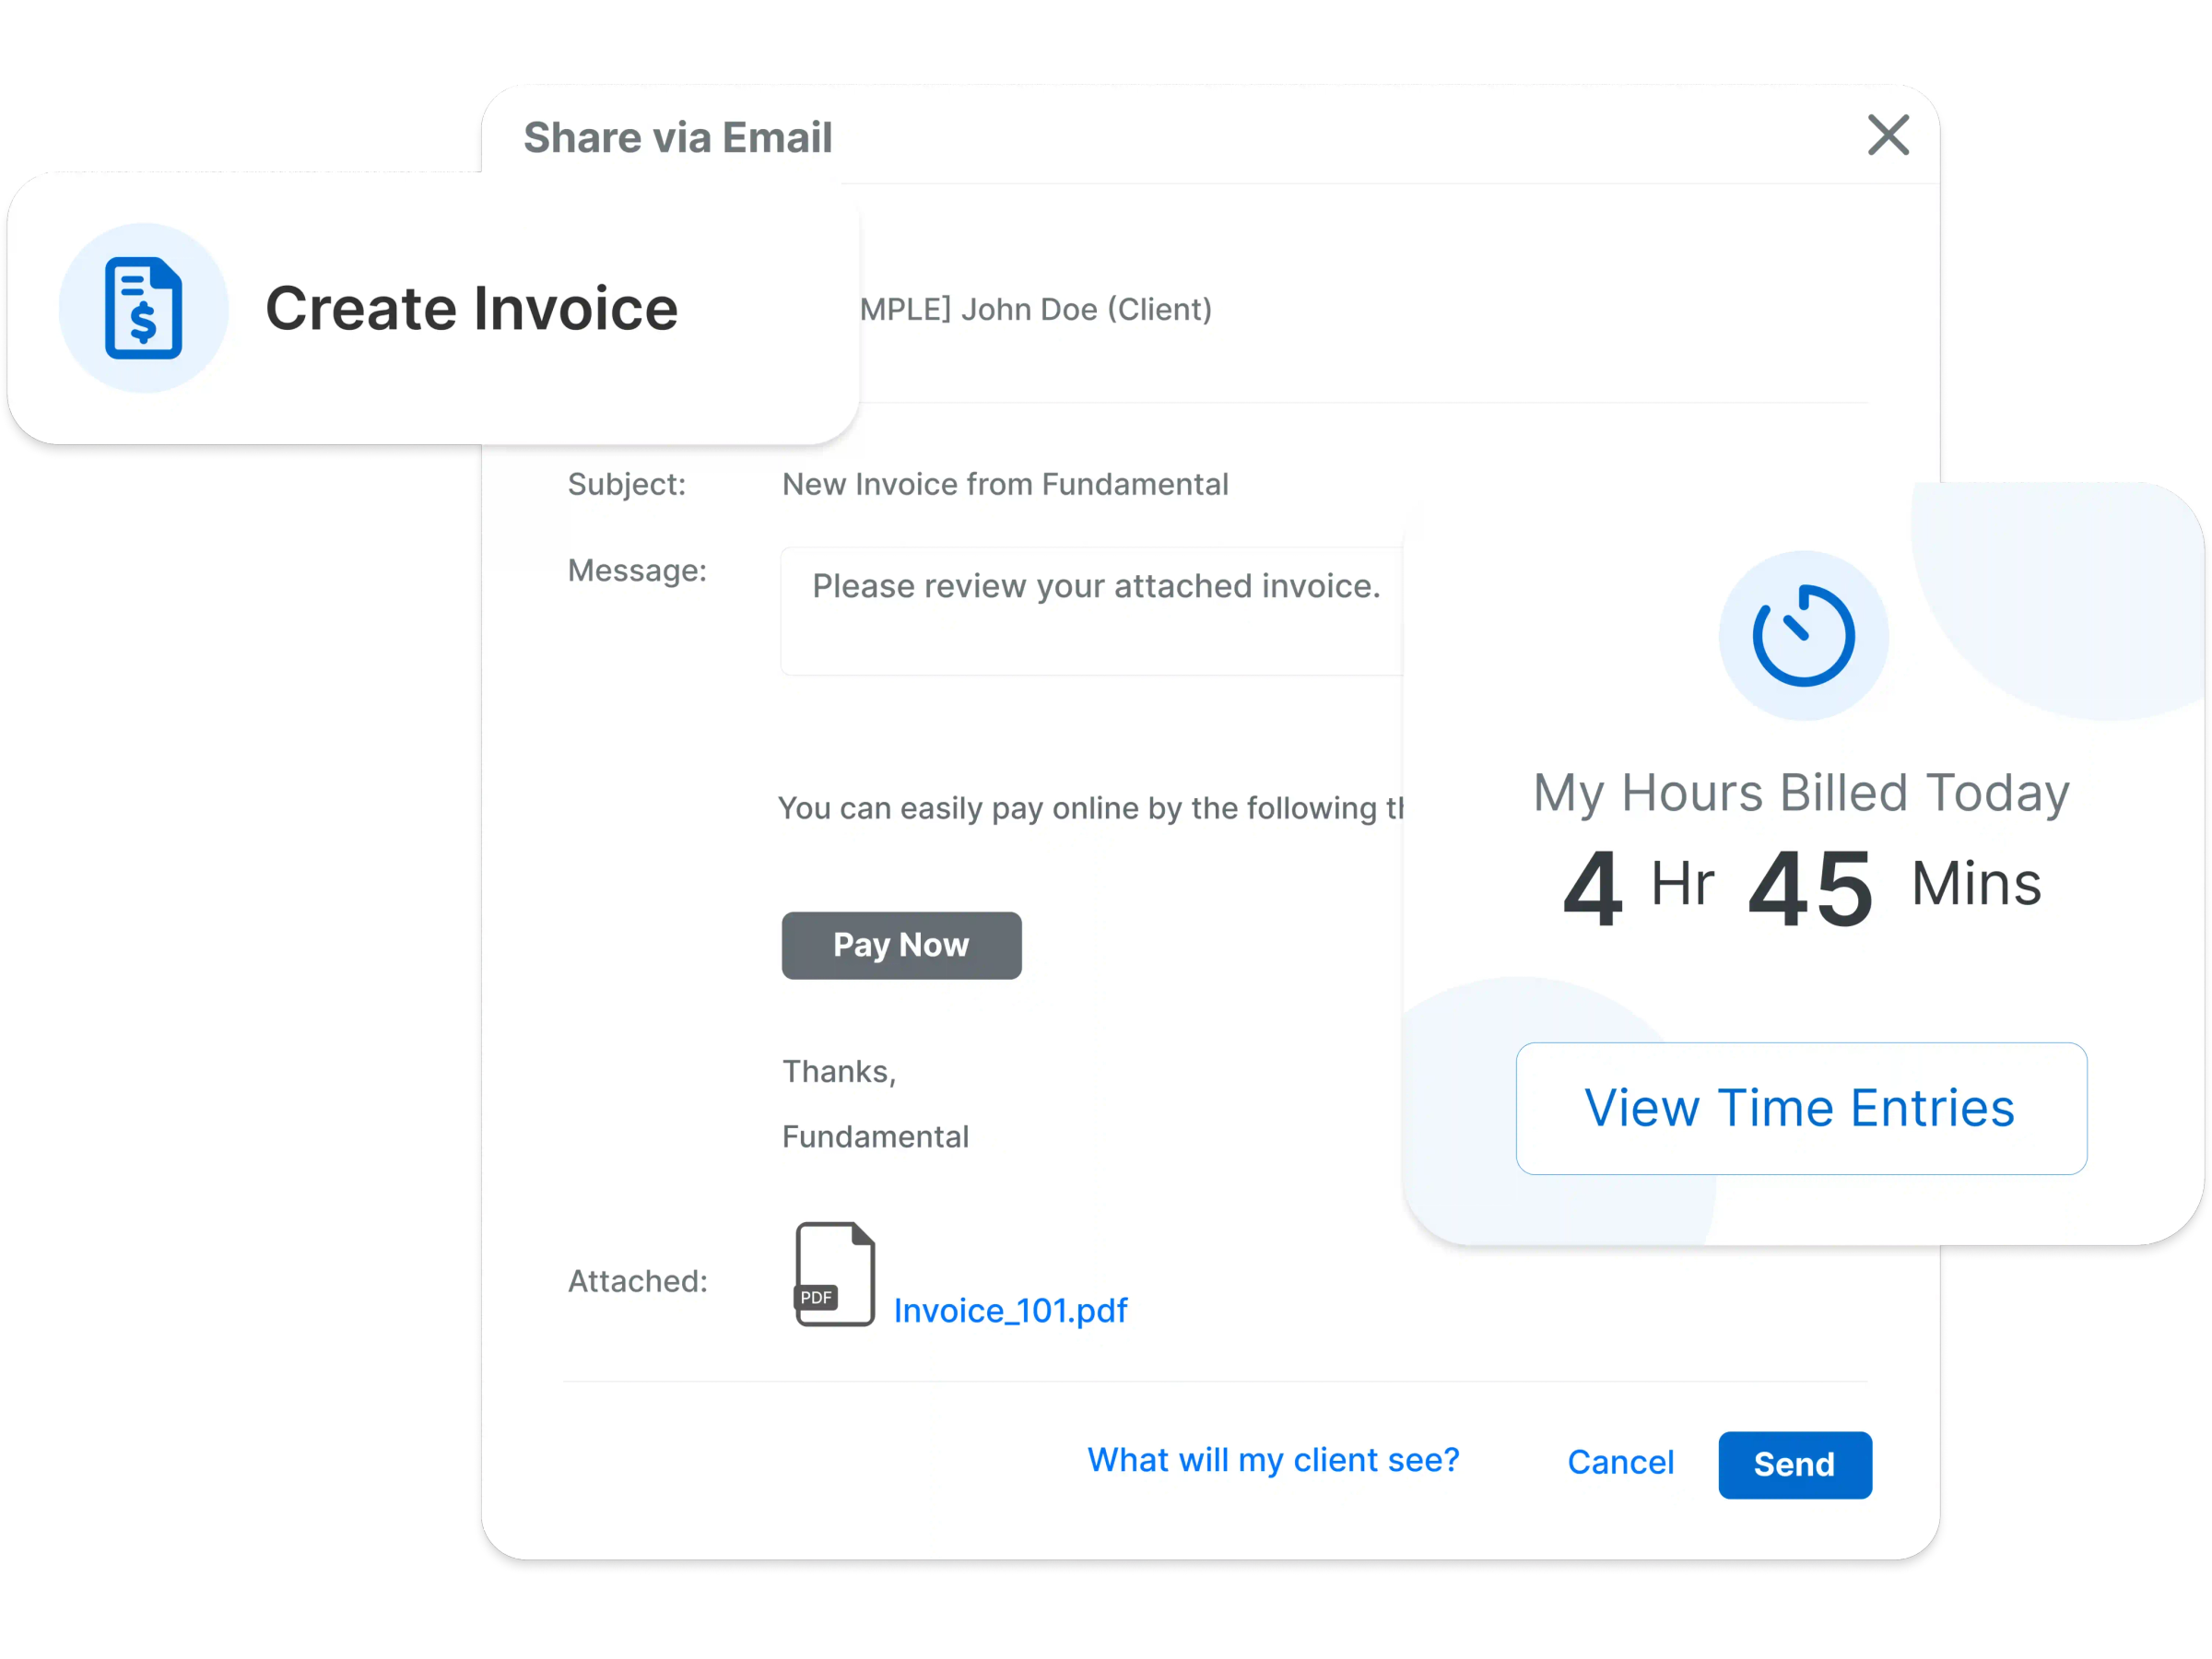Select the invoice page icon in Create Invoice card
Viewport: 2212px width, 1659px height.
click(145, 308)
